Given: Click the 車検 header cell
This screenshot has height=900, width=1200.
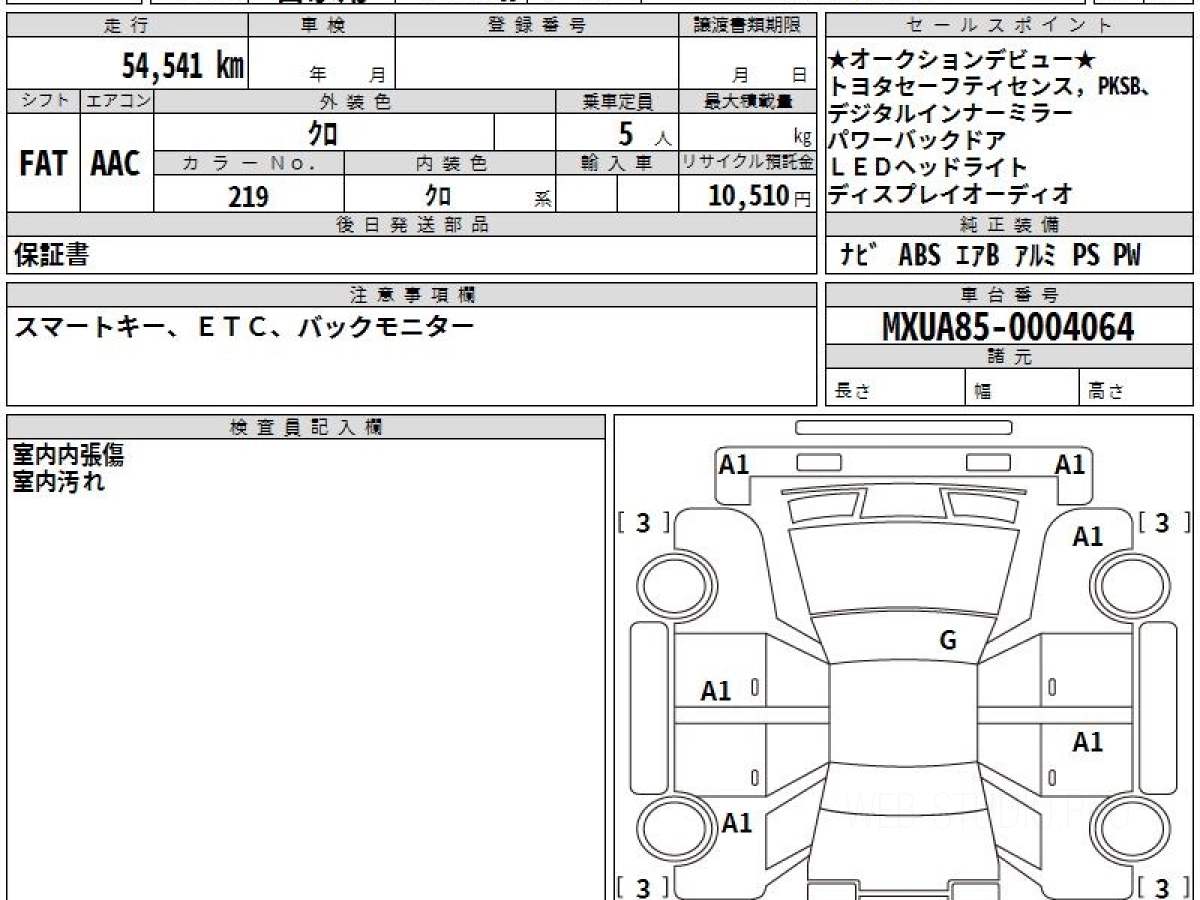Looking at the screenshot, I should click(x=321, y=26).
